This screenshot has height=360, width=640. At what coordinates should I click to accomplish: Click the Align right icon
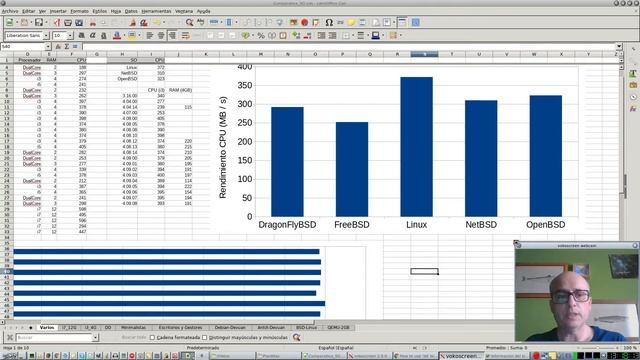[172, 36]
